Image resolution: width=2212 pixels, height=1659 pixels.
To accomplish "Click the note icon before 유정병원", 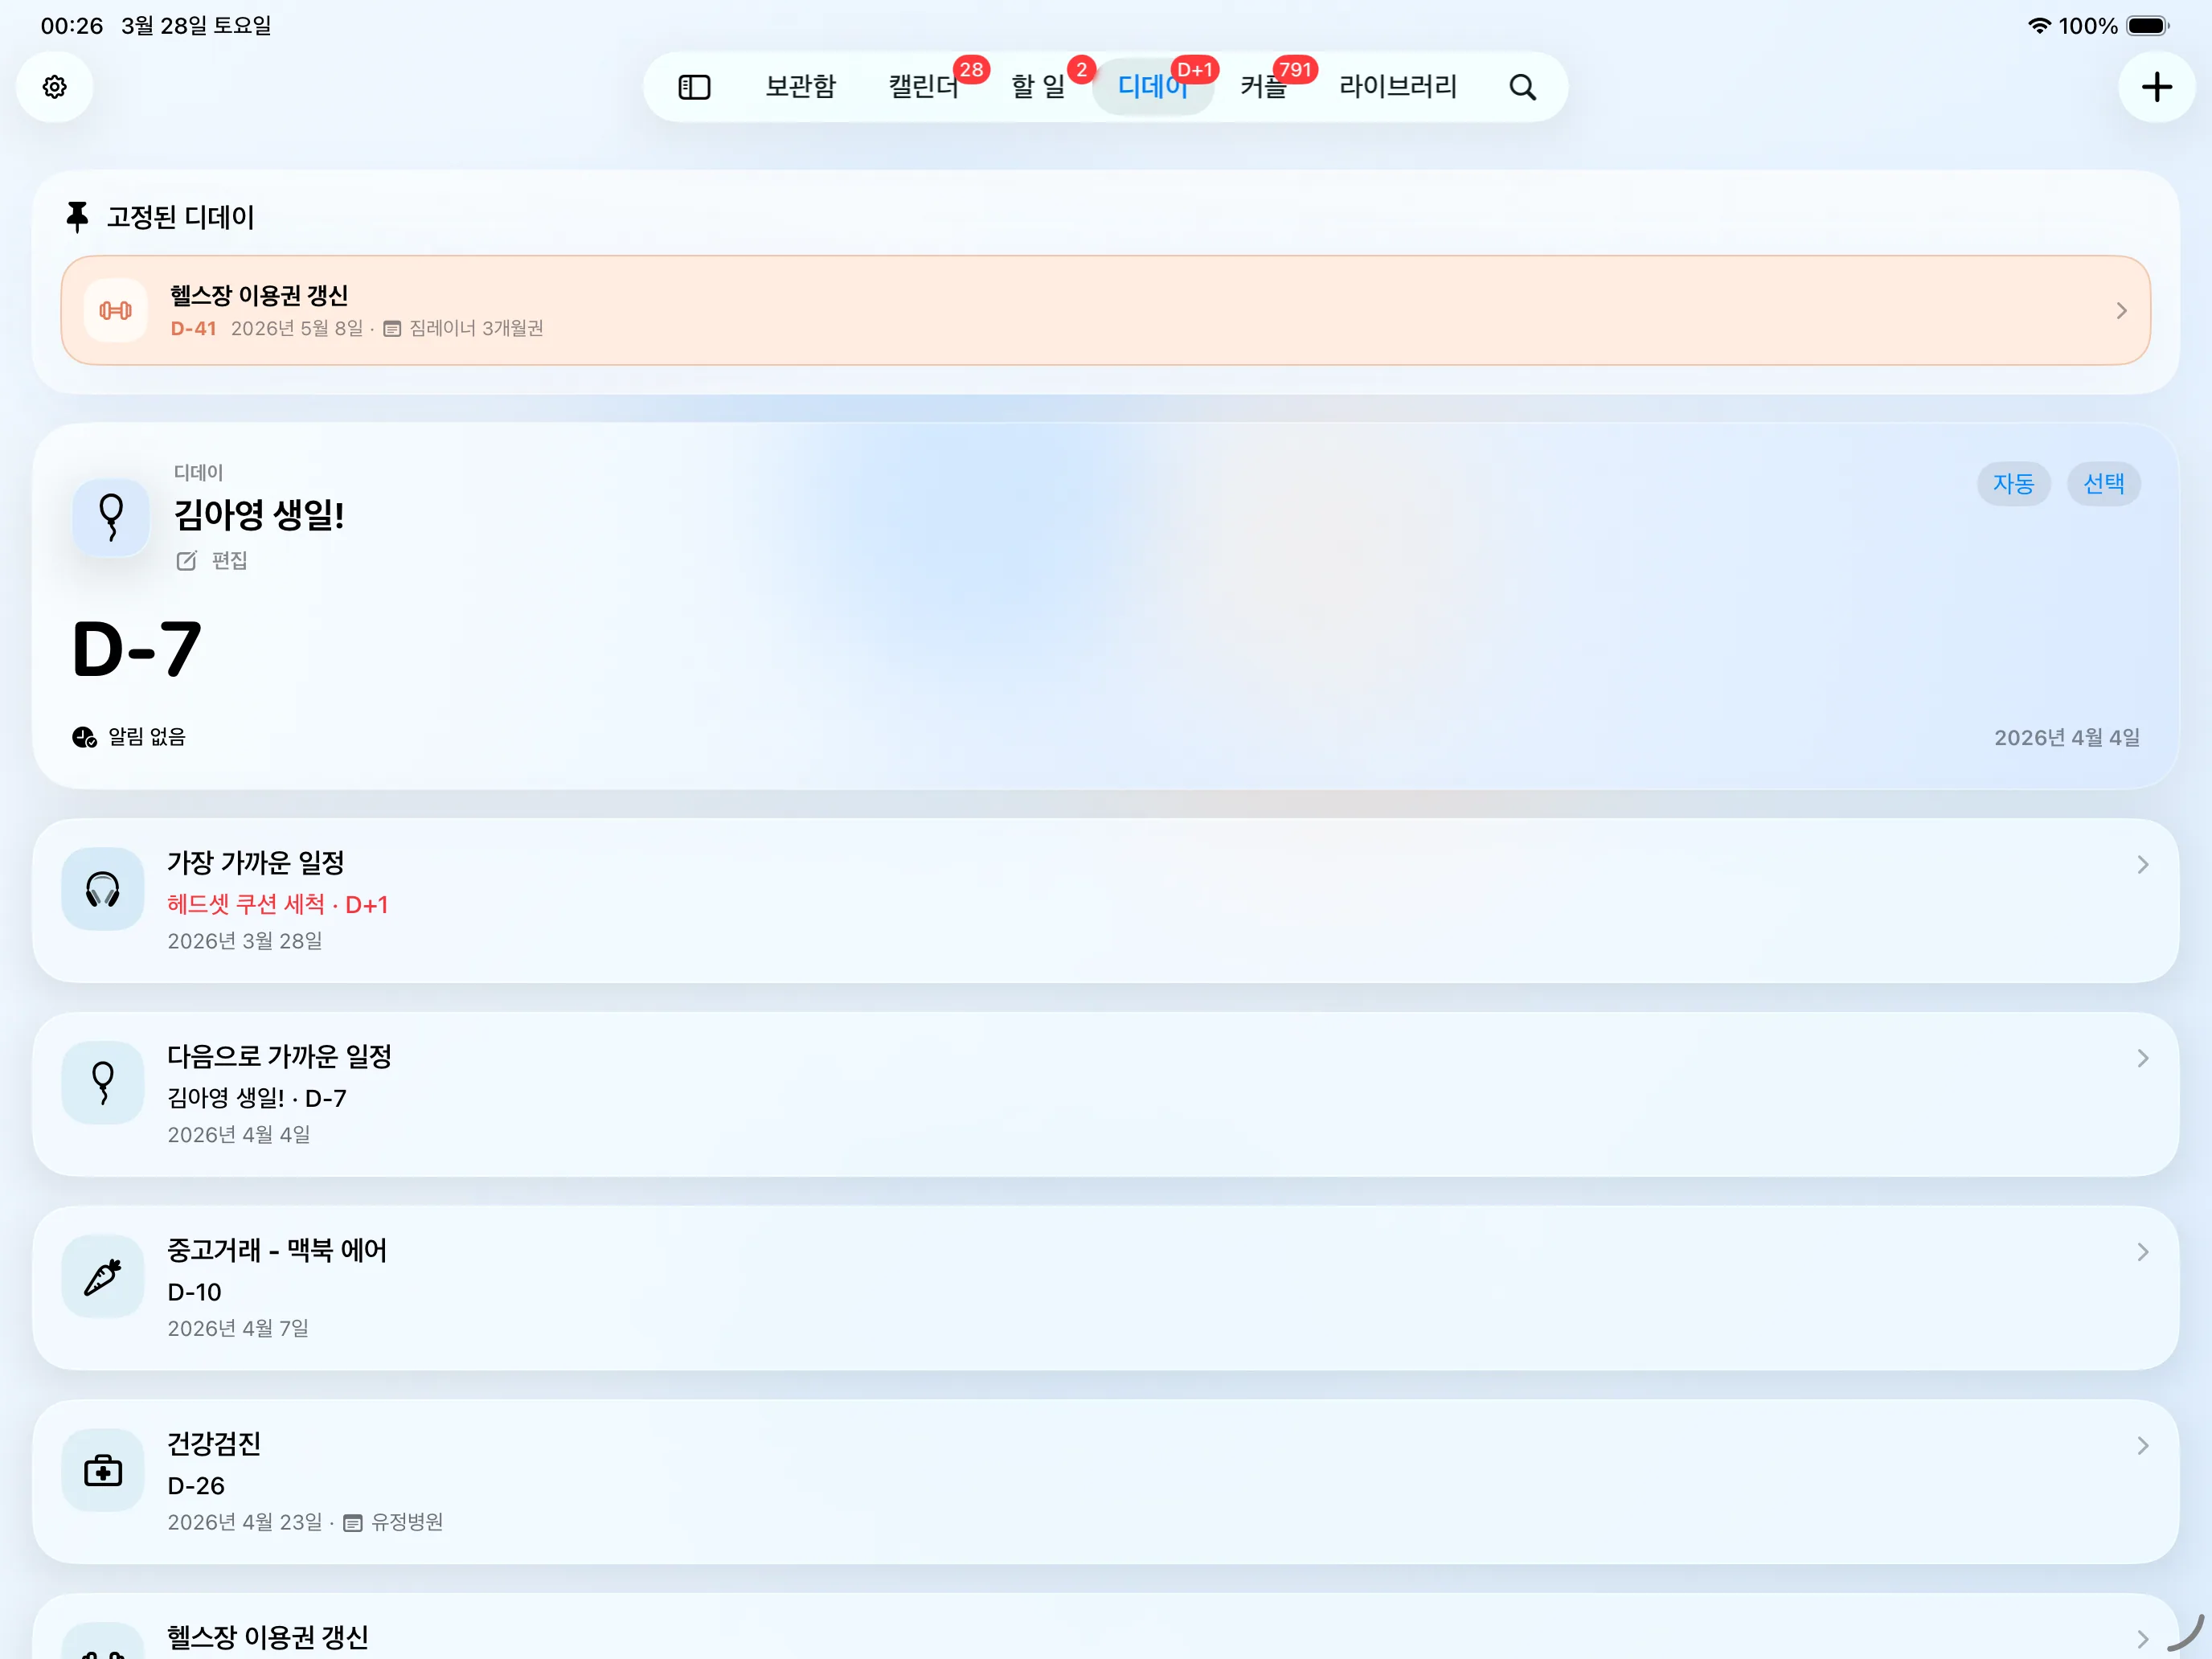I will coord(353,1523).
